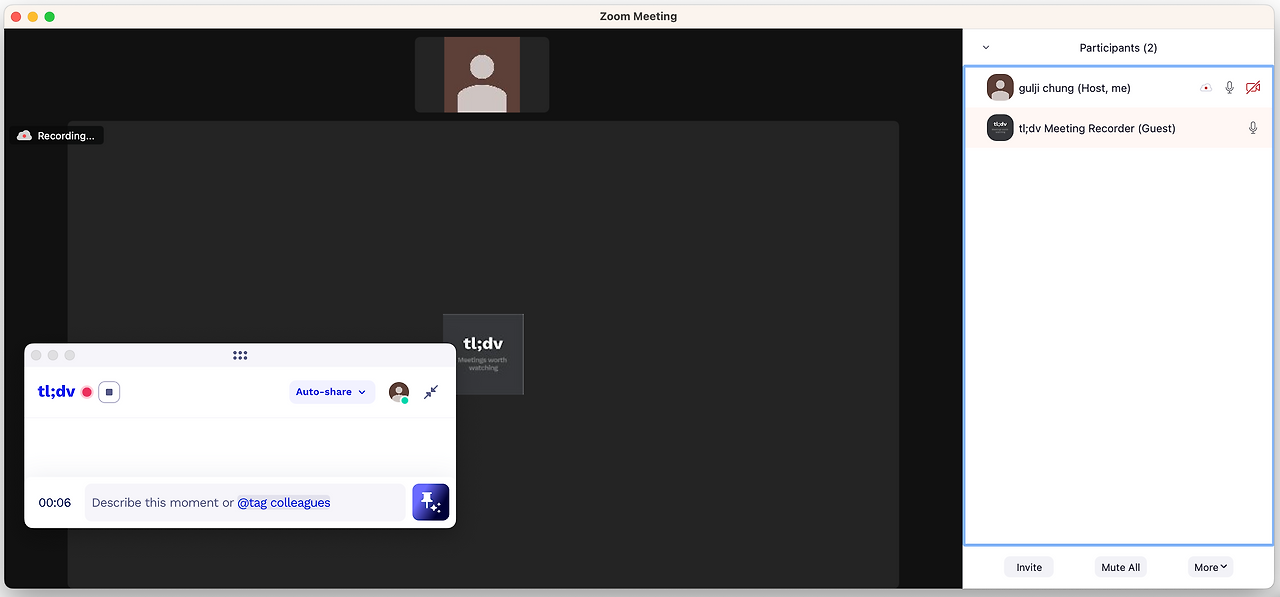The height and width of the screenshot is (597, 1280).
Task: Toggle gulji chung's microphone icon
Action: (1230, 88)
